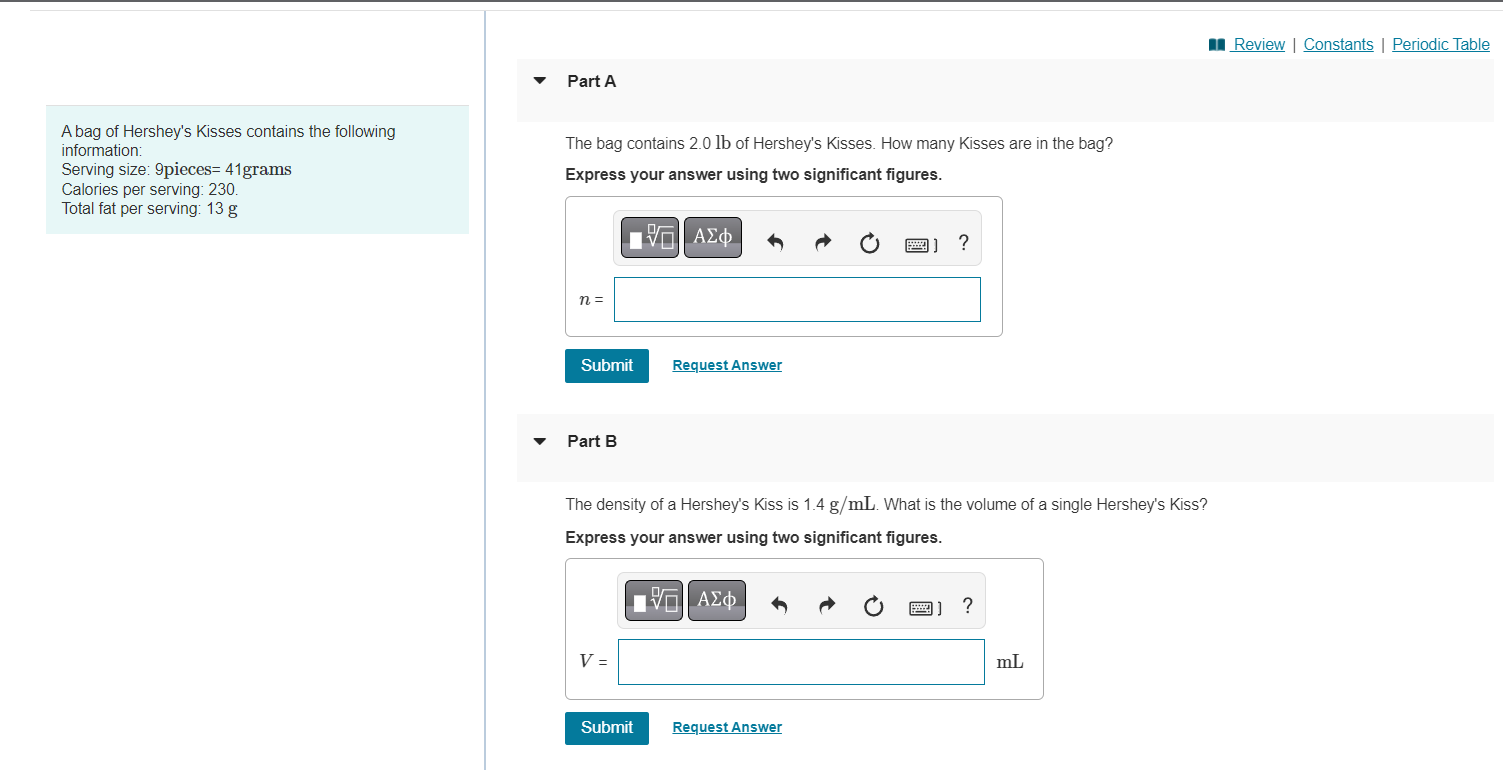Open Greek symbols button in Part B
Viewport: 1503px width, 770px height.
[x=717, y=600]
